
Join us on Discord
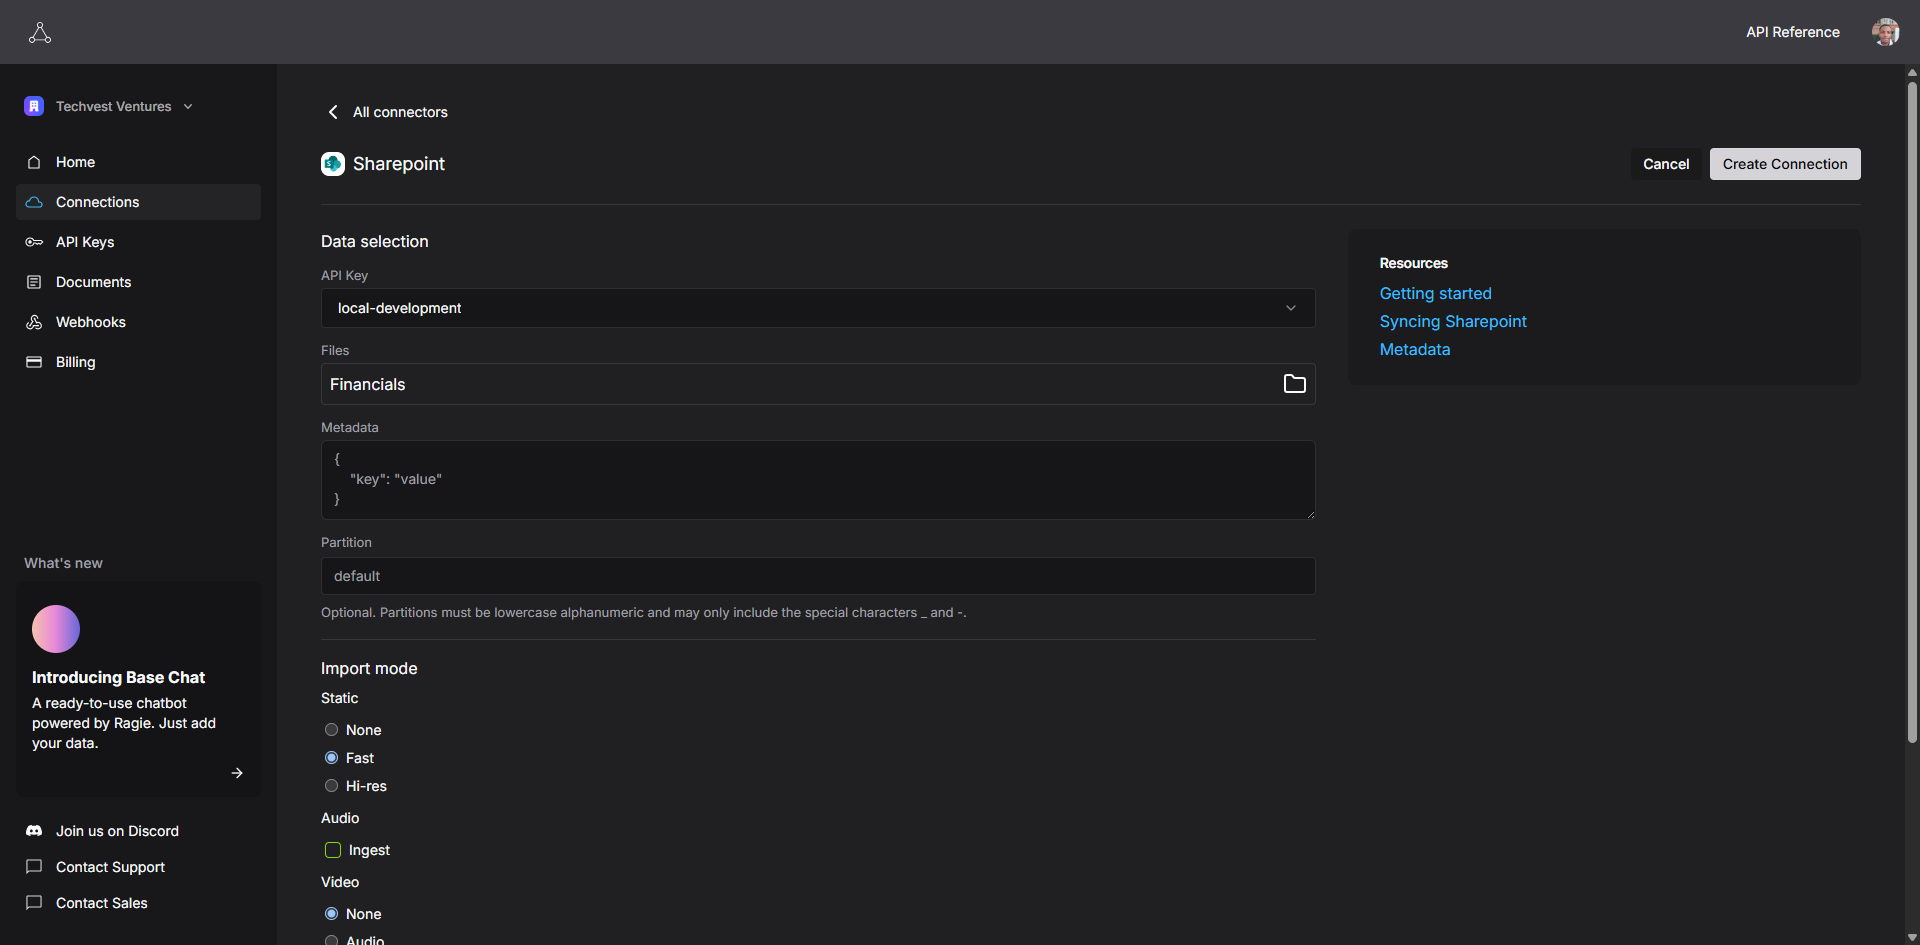(x=117, y=831)
